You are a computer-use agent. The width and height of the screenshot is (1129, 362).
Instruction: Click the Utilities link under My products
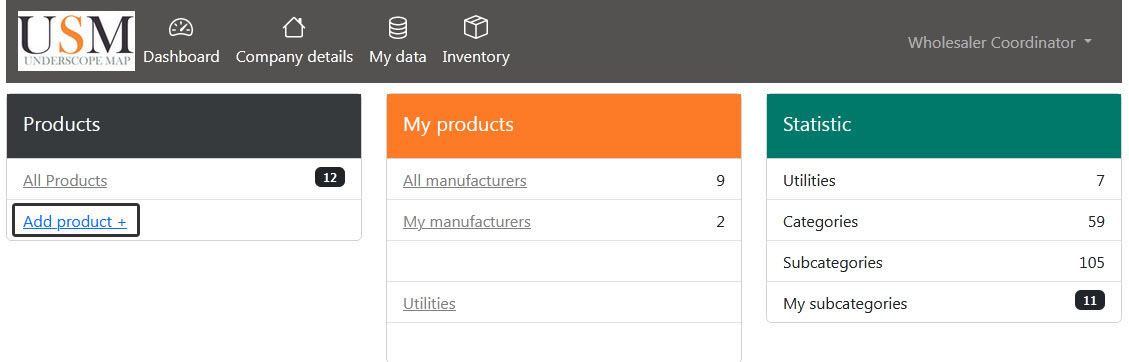(x=429, y=304)
